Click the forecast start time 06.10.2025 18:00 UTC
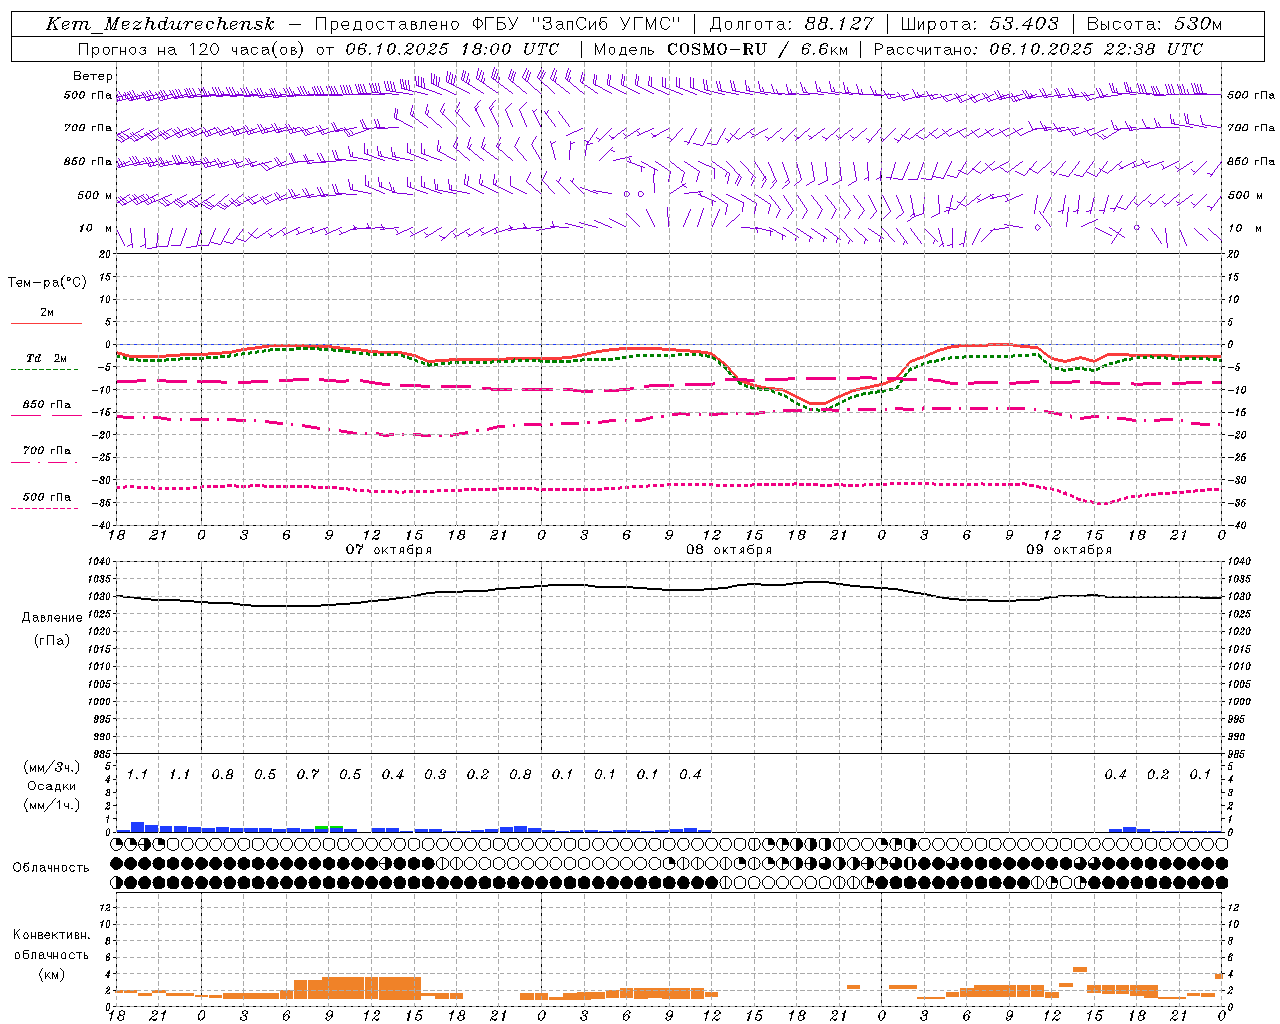The width and height of the screenshot is (1280, 1024). pyautogui.click(x=452, y=49)
